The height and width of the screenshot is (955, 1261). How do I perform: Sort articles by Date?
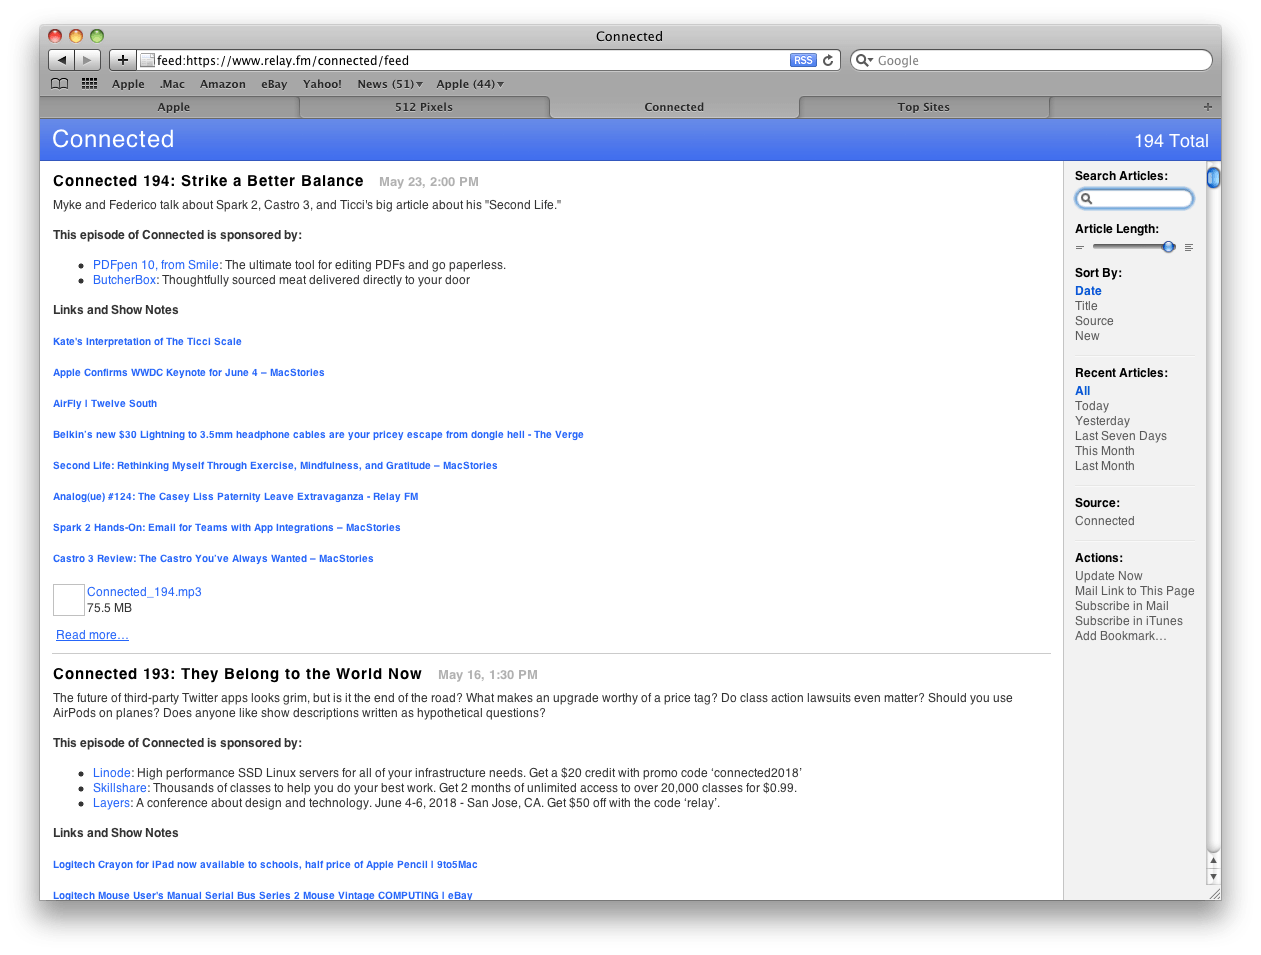tap(1088, 291)
